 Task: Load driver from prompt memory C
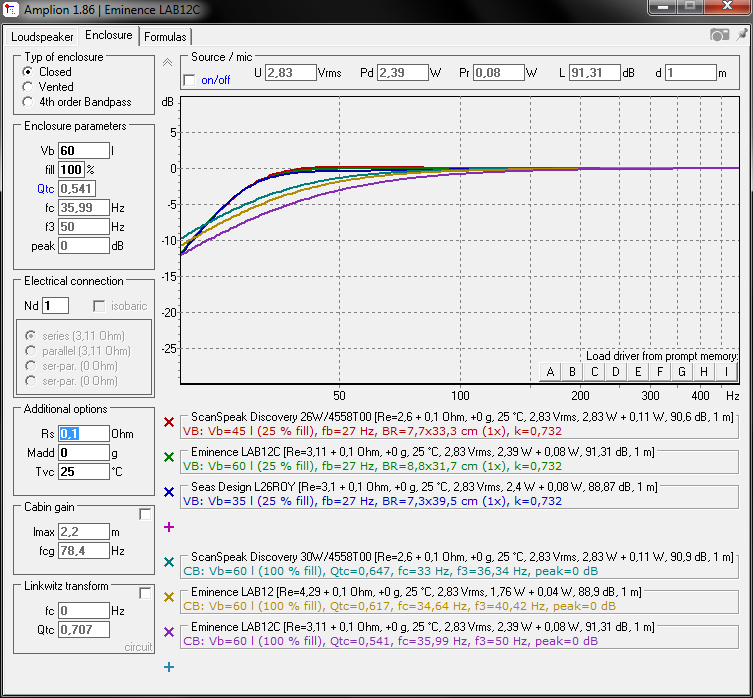595,372
